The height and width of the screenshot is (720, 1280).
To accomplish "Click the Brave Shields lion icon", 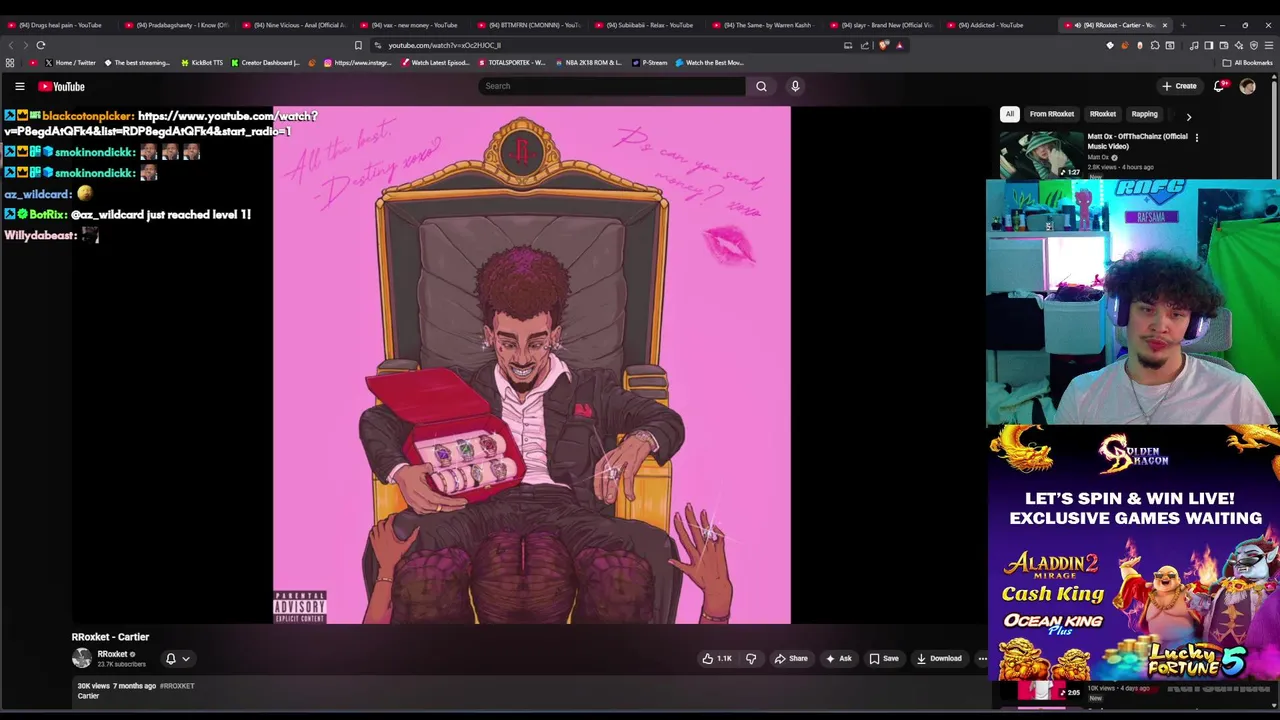I will click(x=883, y=45).
